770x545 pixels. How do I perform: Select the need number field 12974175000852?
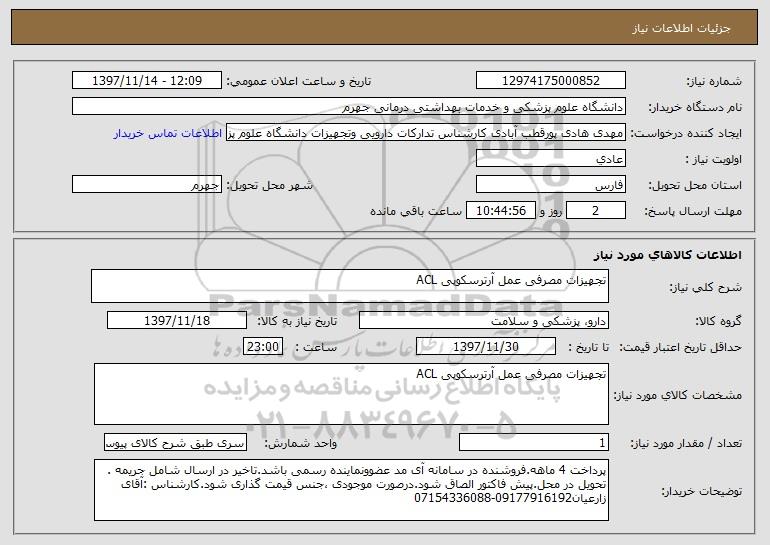coord(550,81)
